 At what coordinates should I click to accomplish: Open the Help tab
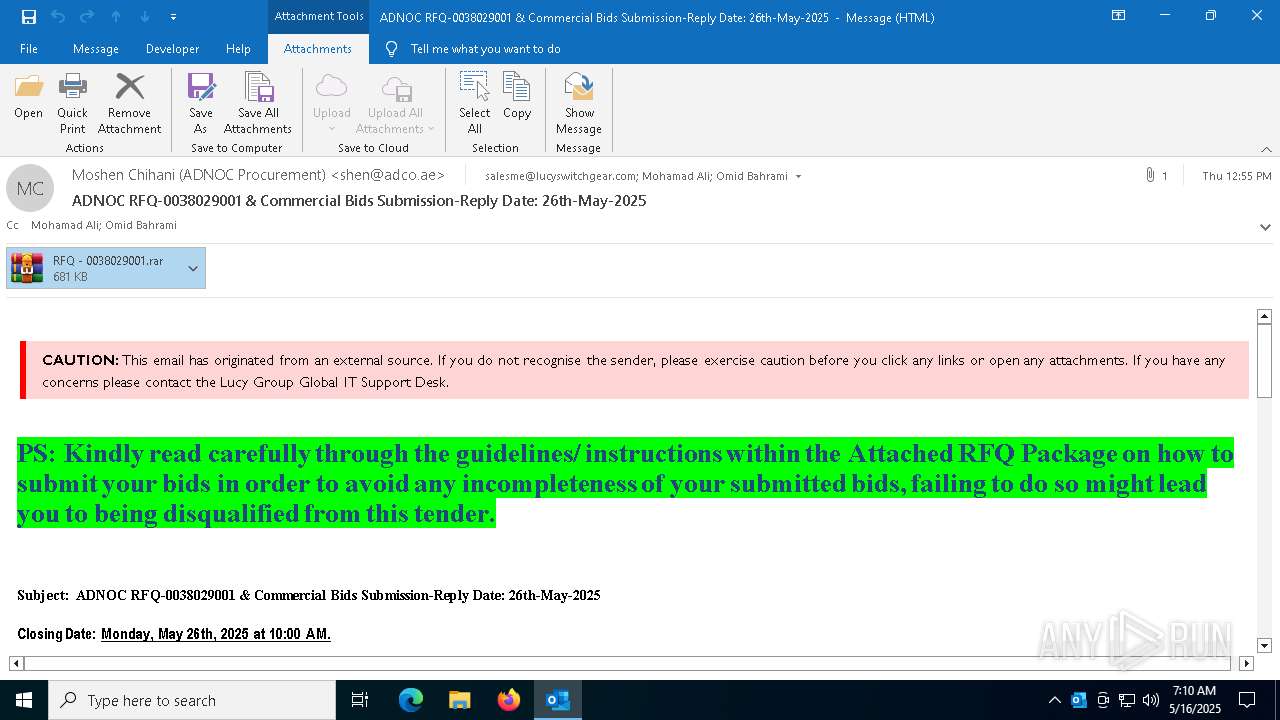point(238,49)
